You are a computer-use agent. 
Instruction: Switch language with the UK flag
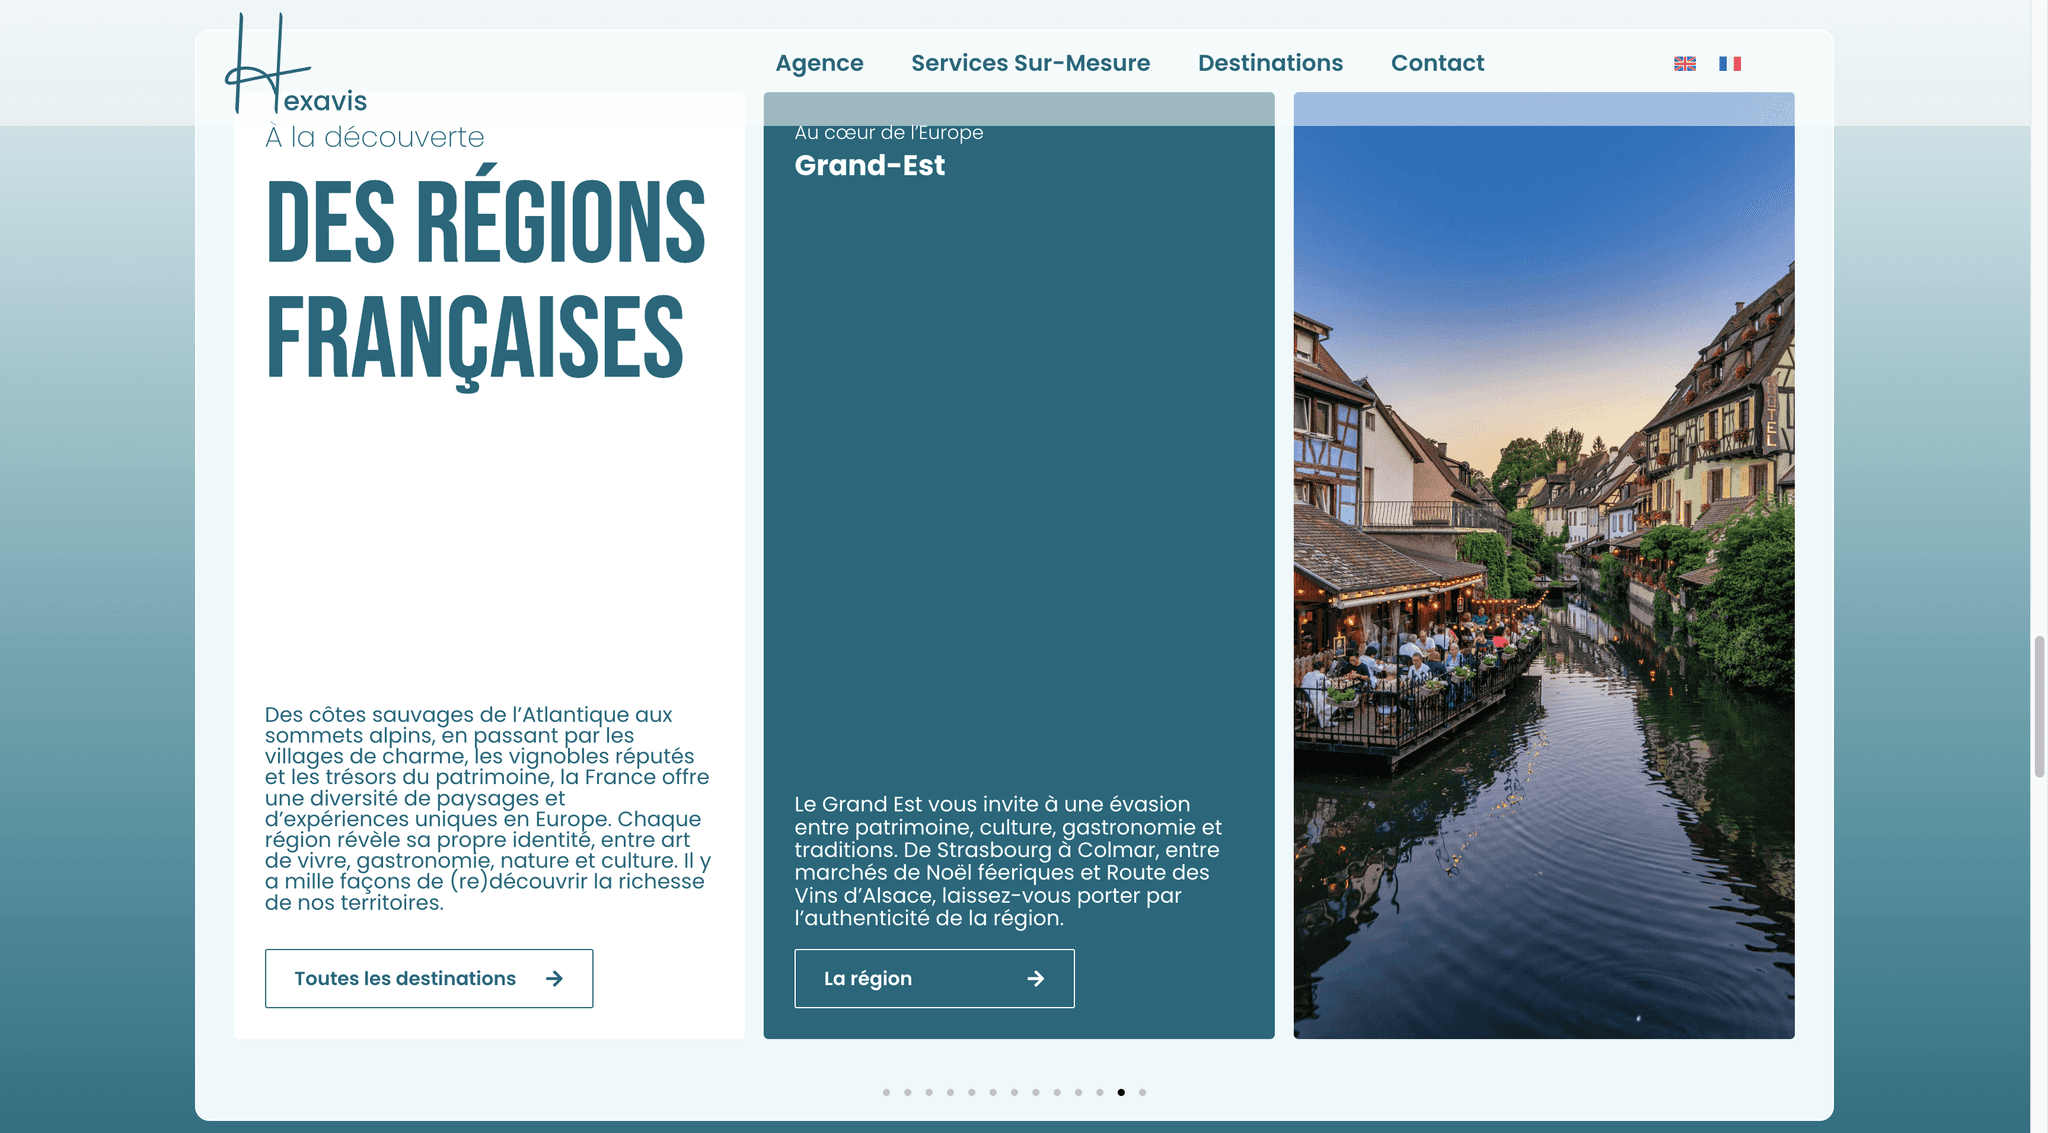pos(1685,63)
